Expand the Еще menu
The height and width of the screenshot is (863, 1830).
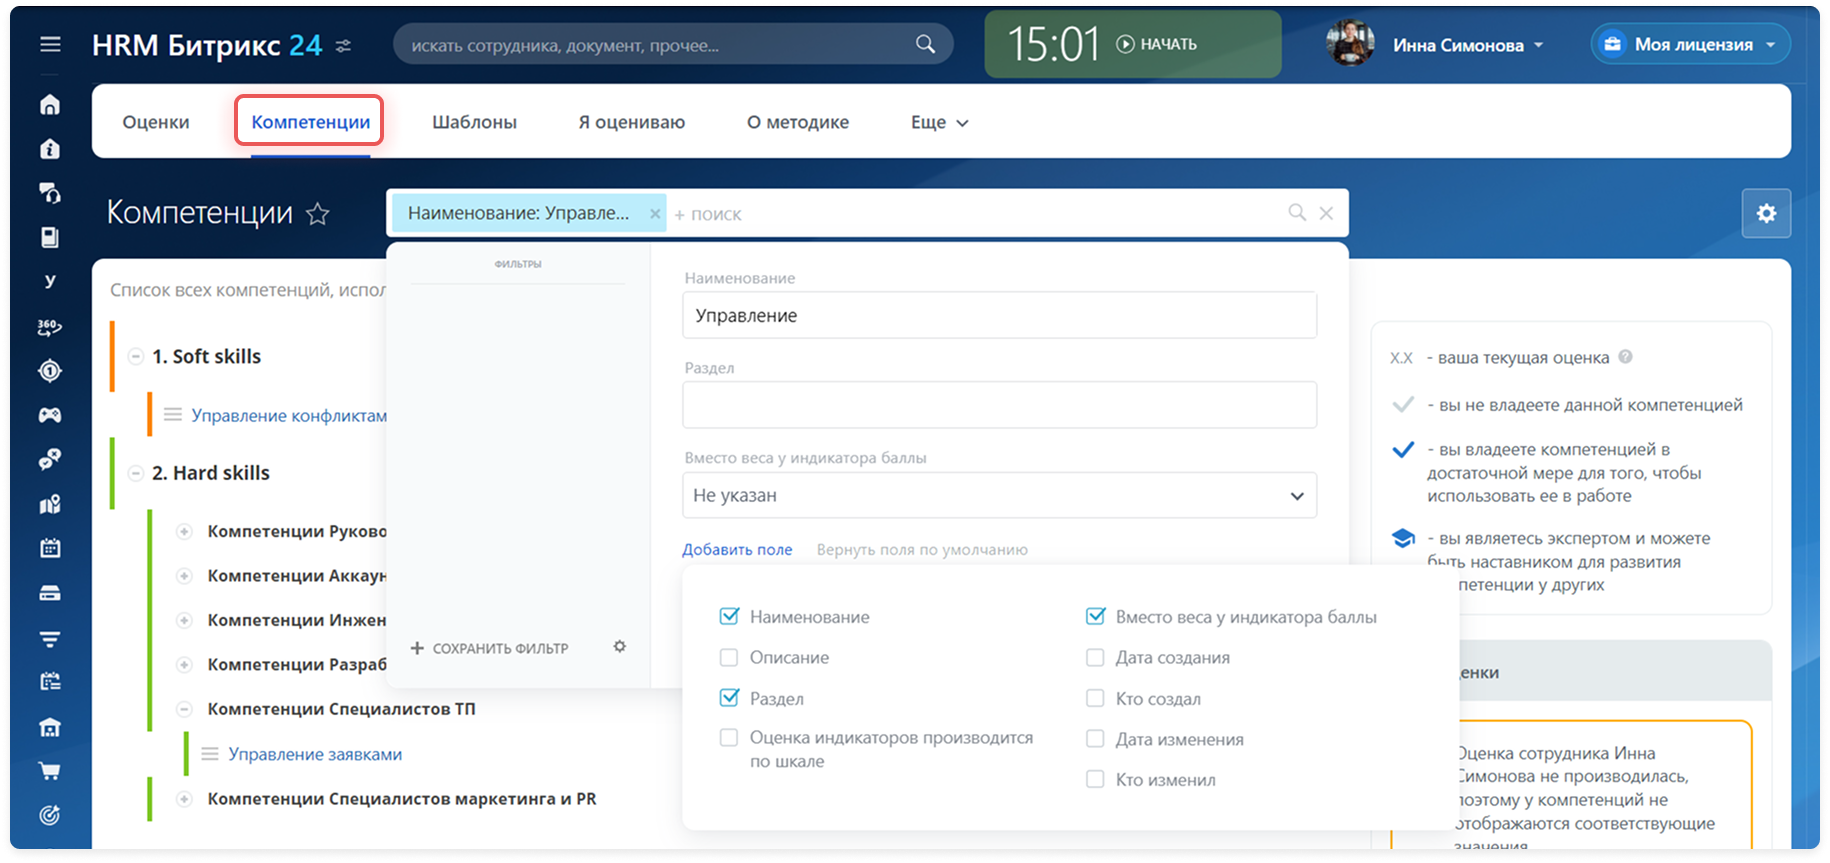[939, 122]
